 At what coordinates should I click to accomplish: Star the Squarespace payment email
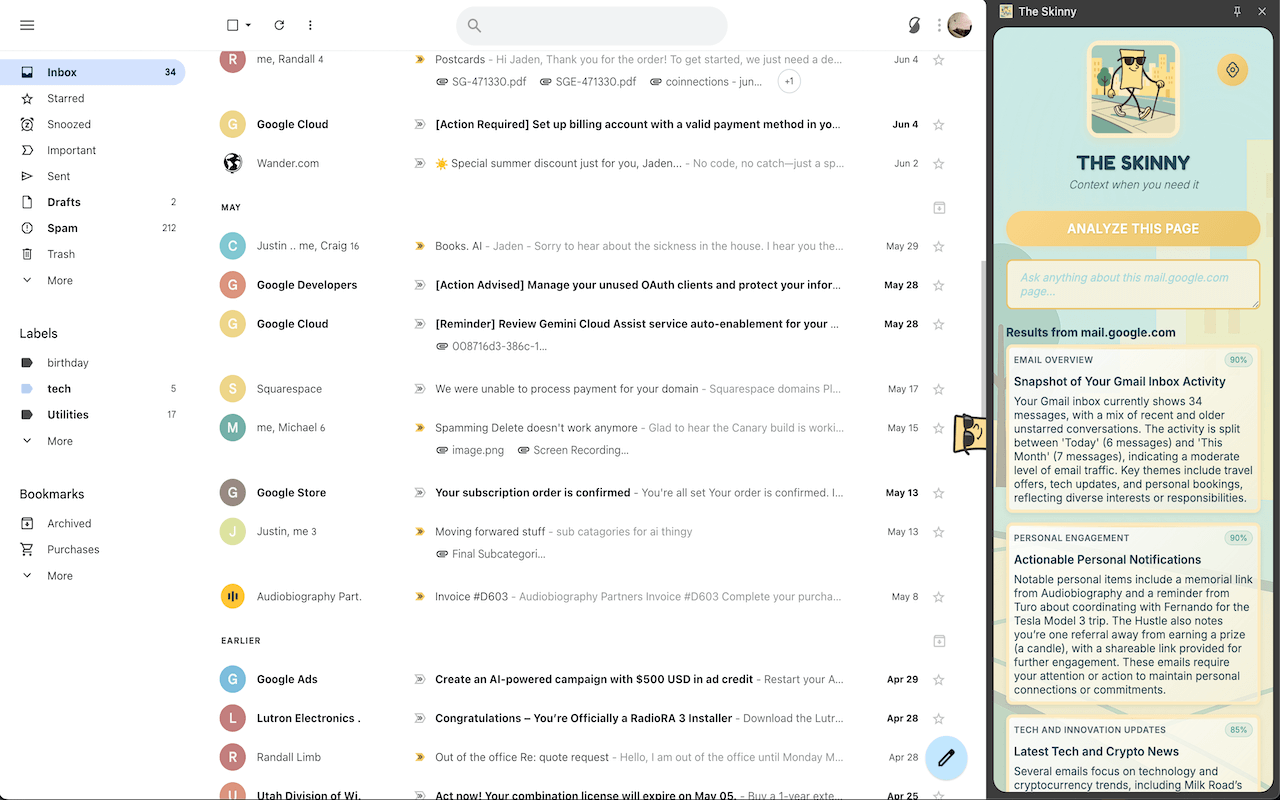(938, 390)
